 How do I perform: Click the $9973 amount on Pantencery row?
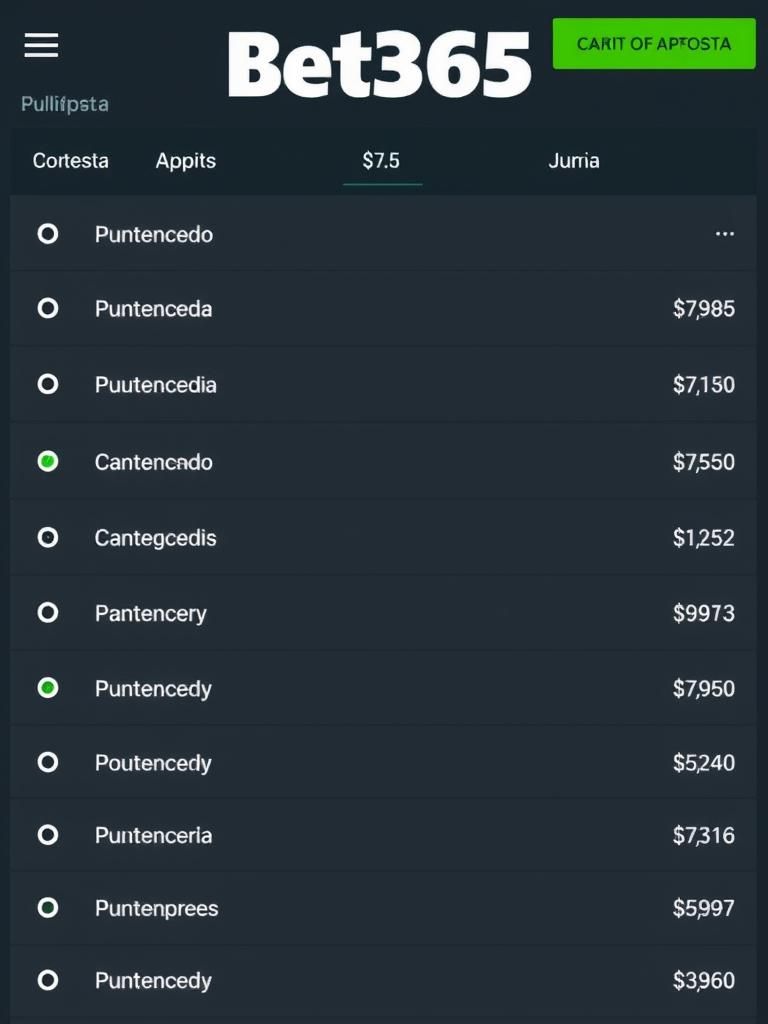click(x=703, y=613)
